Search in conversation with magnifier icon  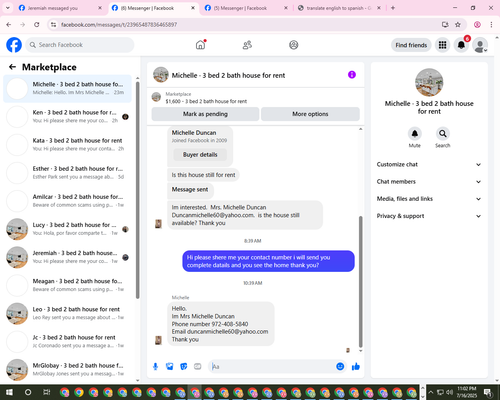pyautogui.click(x=443, y=134)
